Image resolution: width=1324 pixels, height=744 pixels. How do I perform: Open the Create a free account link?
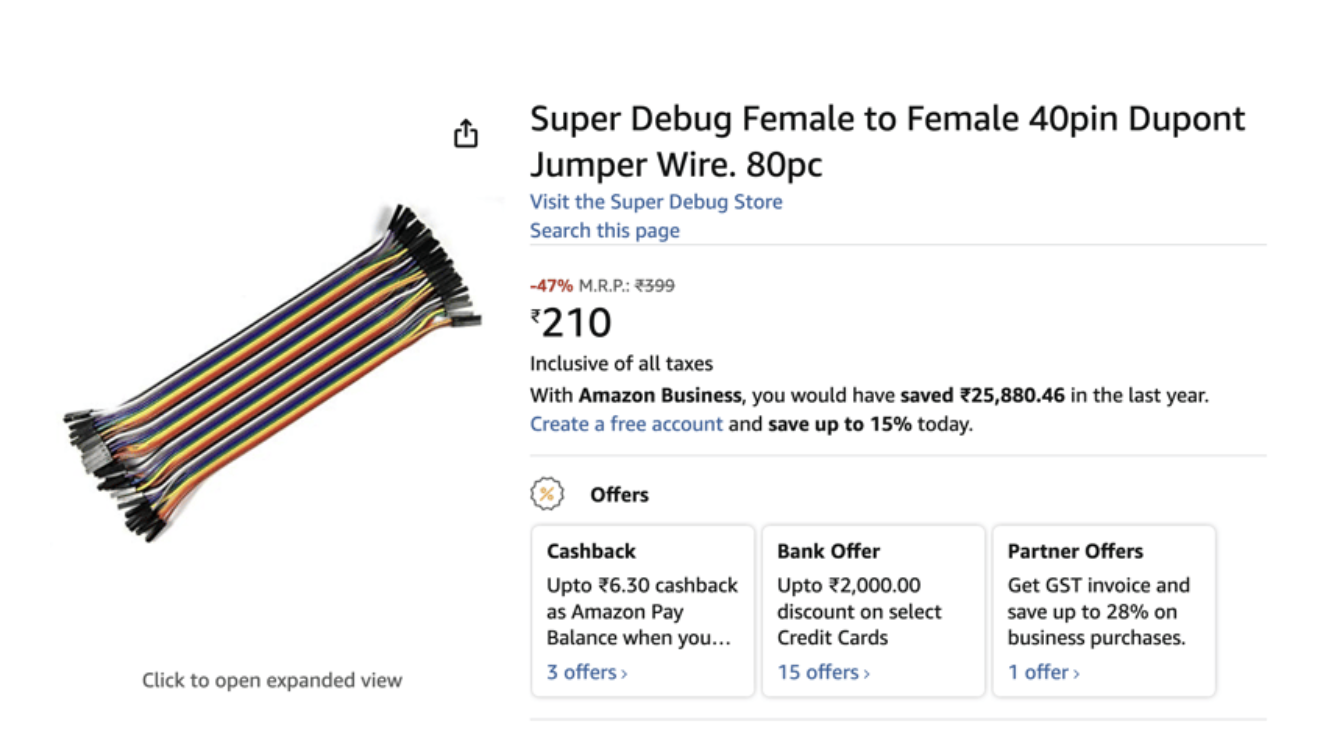[626, 424]
